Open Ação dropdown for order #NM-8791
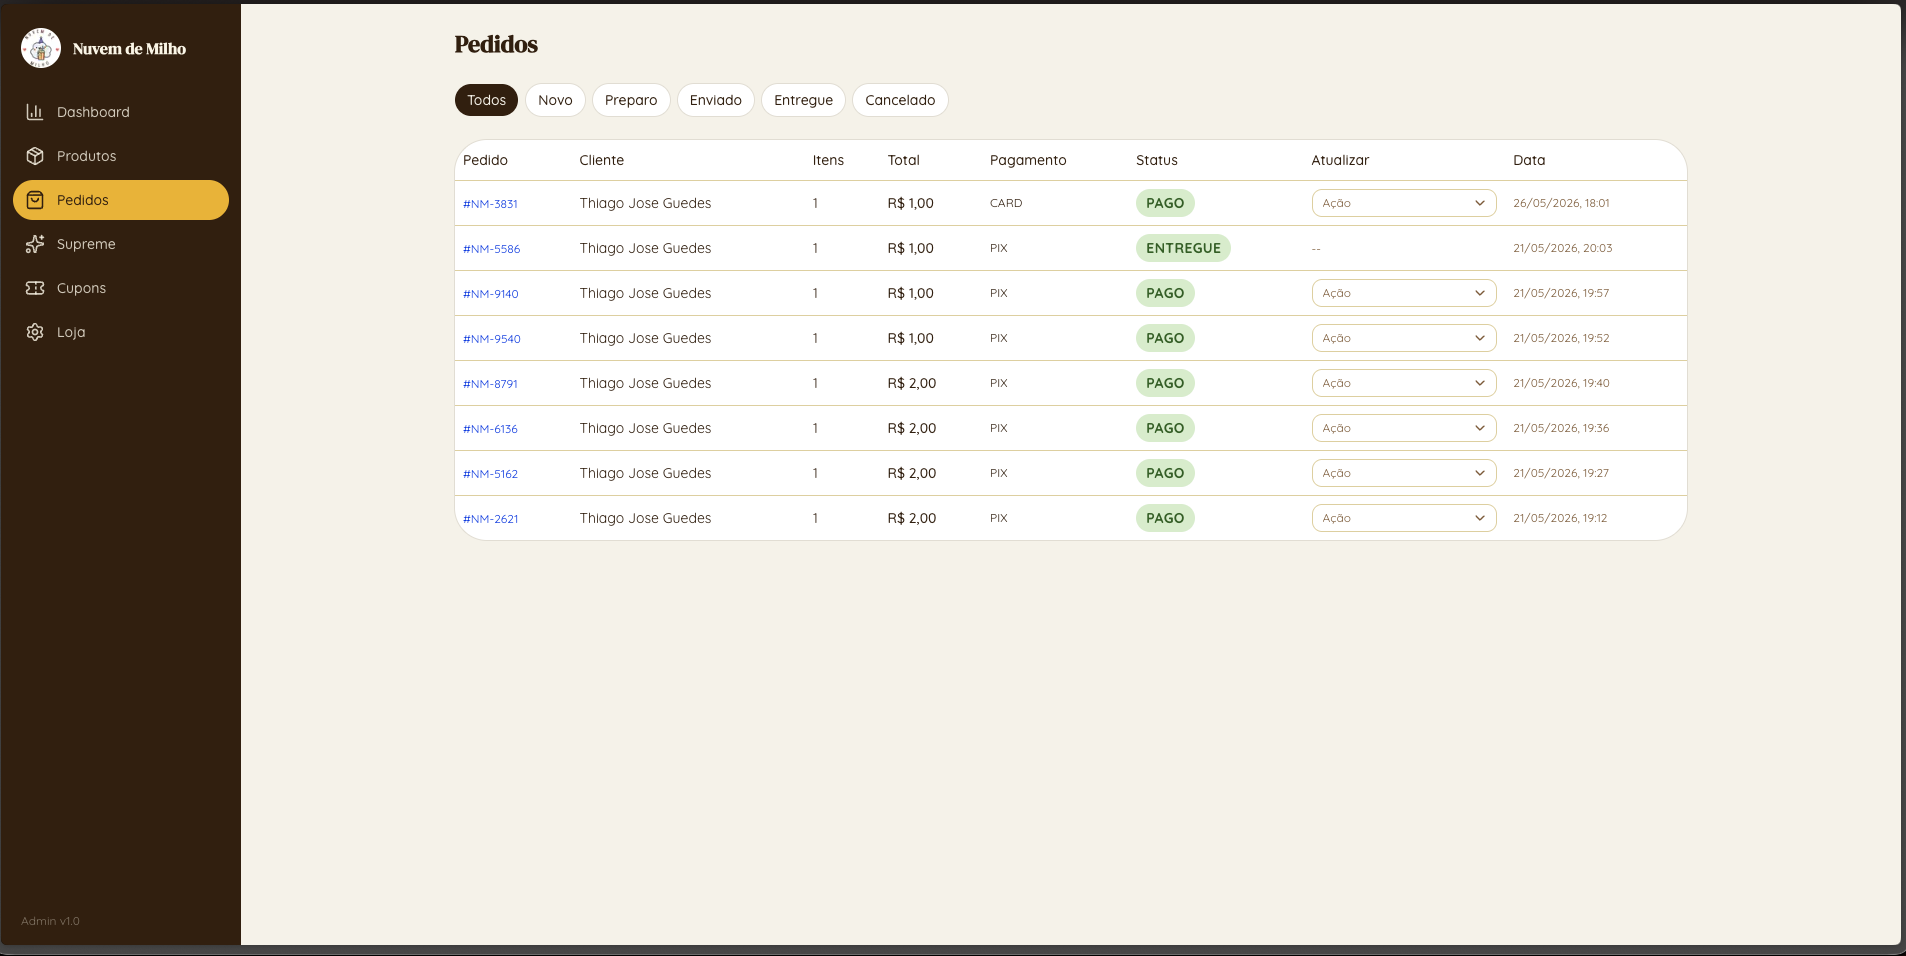This screenshot has height=956, width=1906. [x=1404, y=383]
